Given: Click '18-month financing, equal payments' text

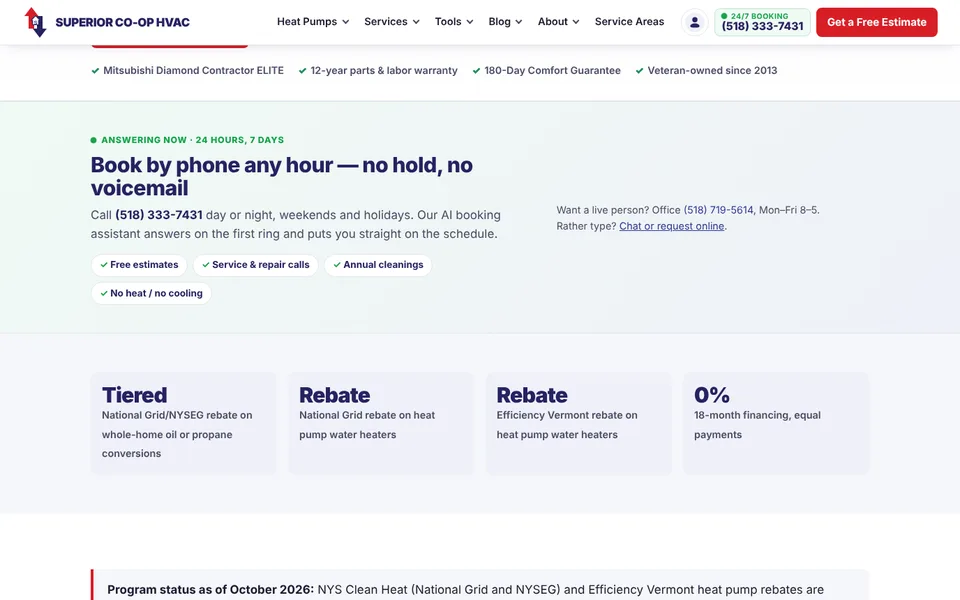Looking at the screenshot, I should click(x=757, y=425).
